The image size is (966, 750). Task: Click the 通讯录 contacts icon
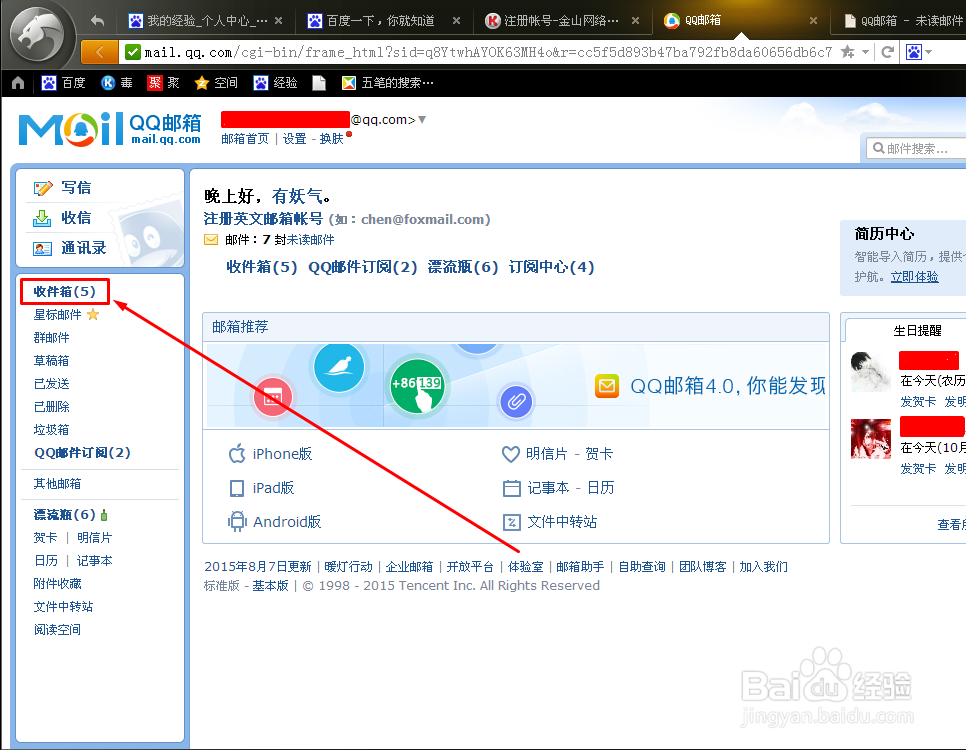point(43,248)
